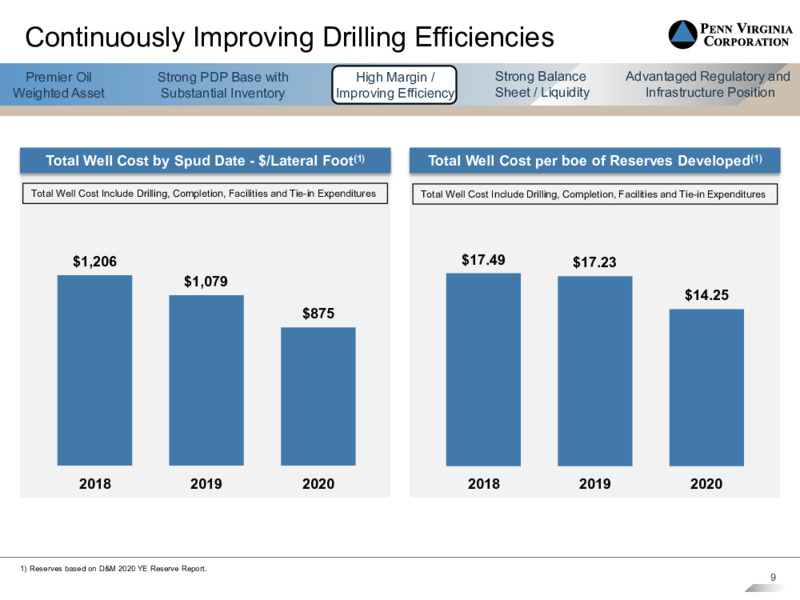This screenshot has height=600, width=800.
Task: Click the 2018 axis label in right chart
Action: coord(484,484)
